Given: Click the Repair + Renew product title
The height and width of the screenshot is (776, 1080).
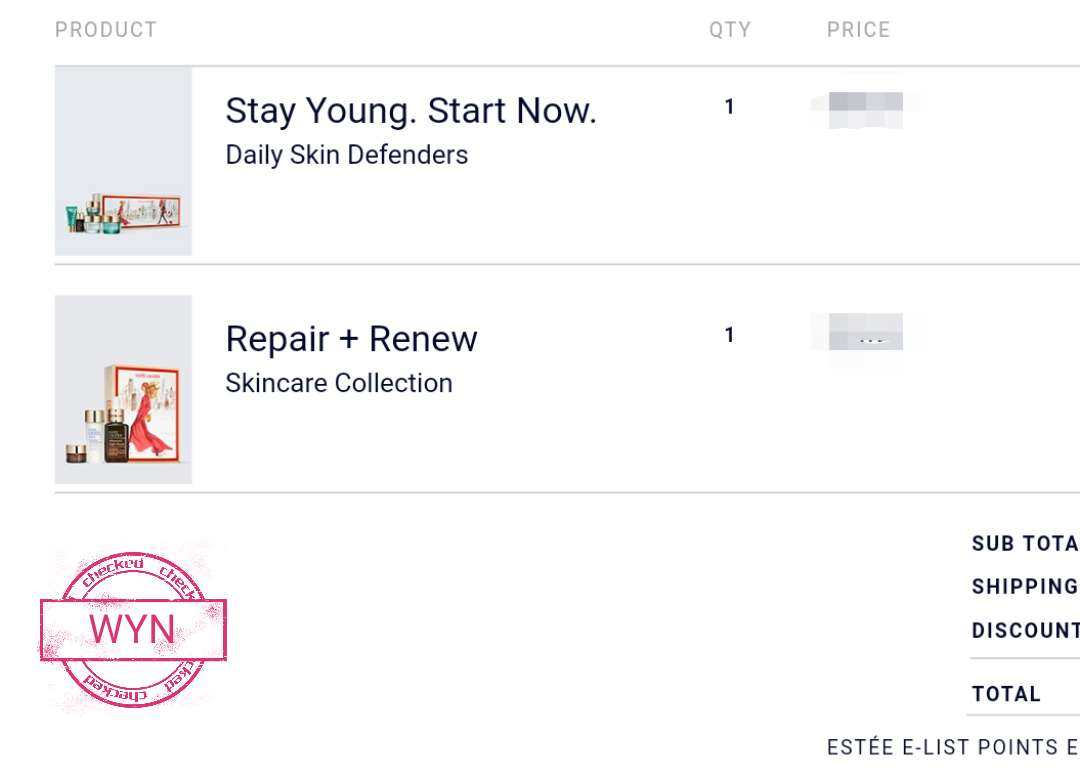Looking at the screenshot, I should pos(351,339).
